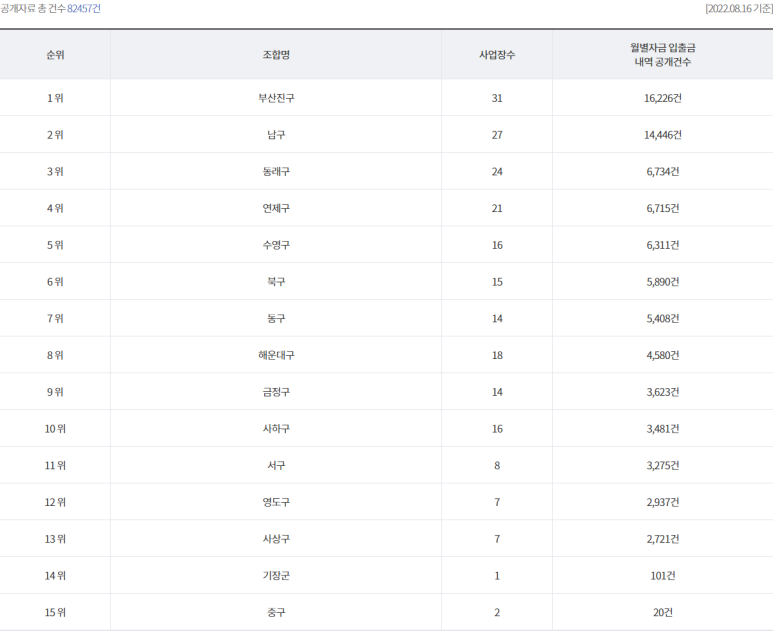
Task: Click the 연제구 row name
Action: coord(276,208)
